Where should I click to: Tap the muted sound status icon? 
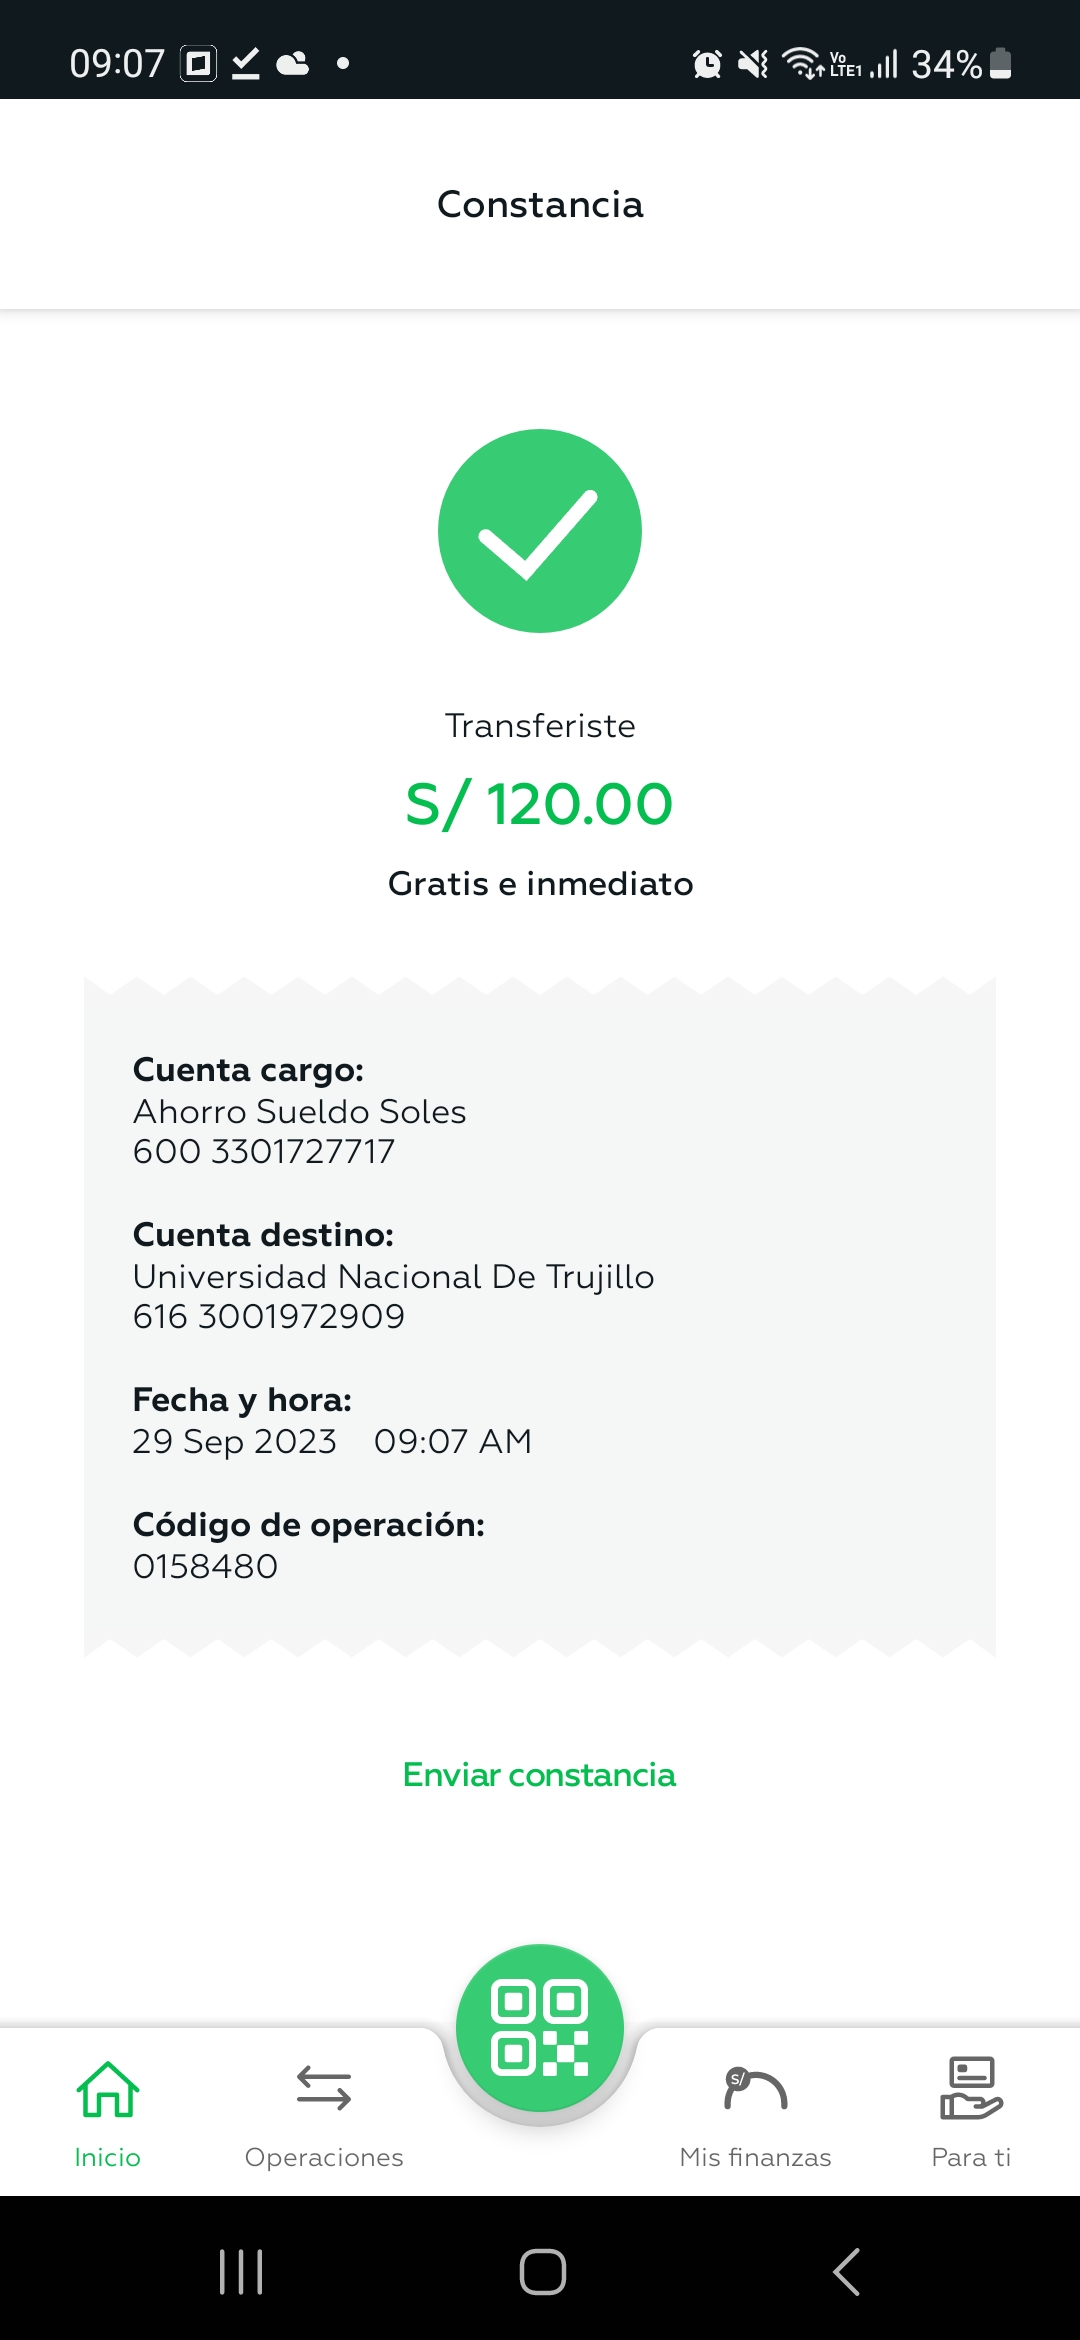point(752,64)
